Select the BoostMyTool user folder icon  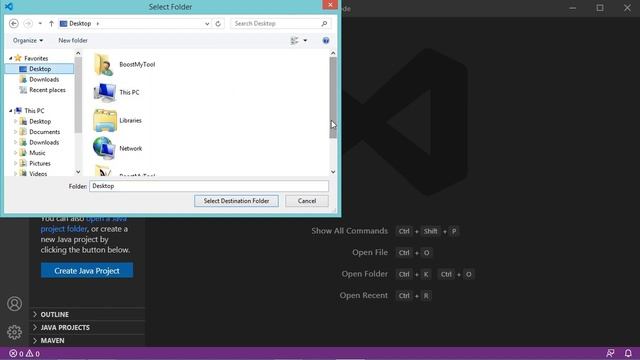click(103, 64)
